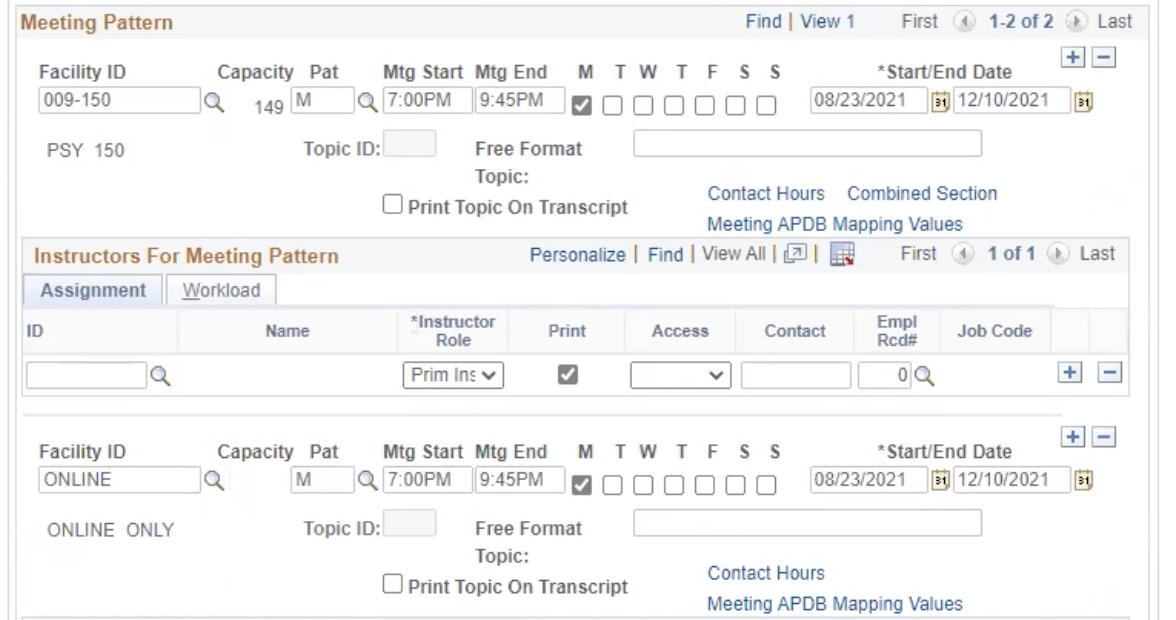Edit the Facility ID field 009-150
Image resolution: width=1176 pixels, height=620 pixels.
click(119, 100)
